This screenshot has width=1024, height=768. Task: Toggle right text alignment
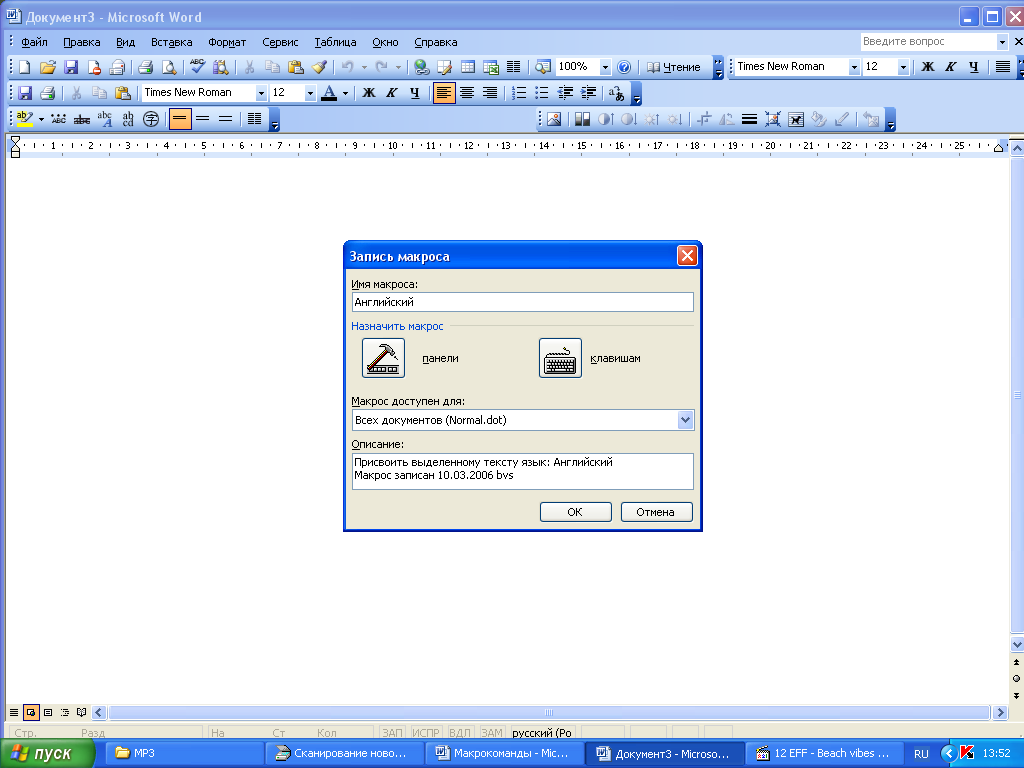pos(490,93)
